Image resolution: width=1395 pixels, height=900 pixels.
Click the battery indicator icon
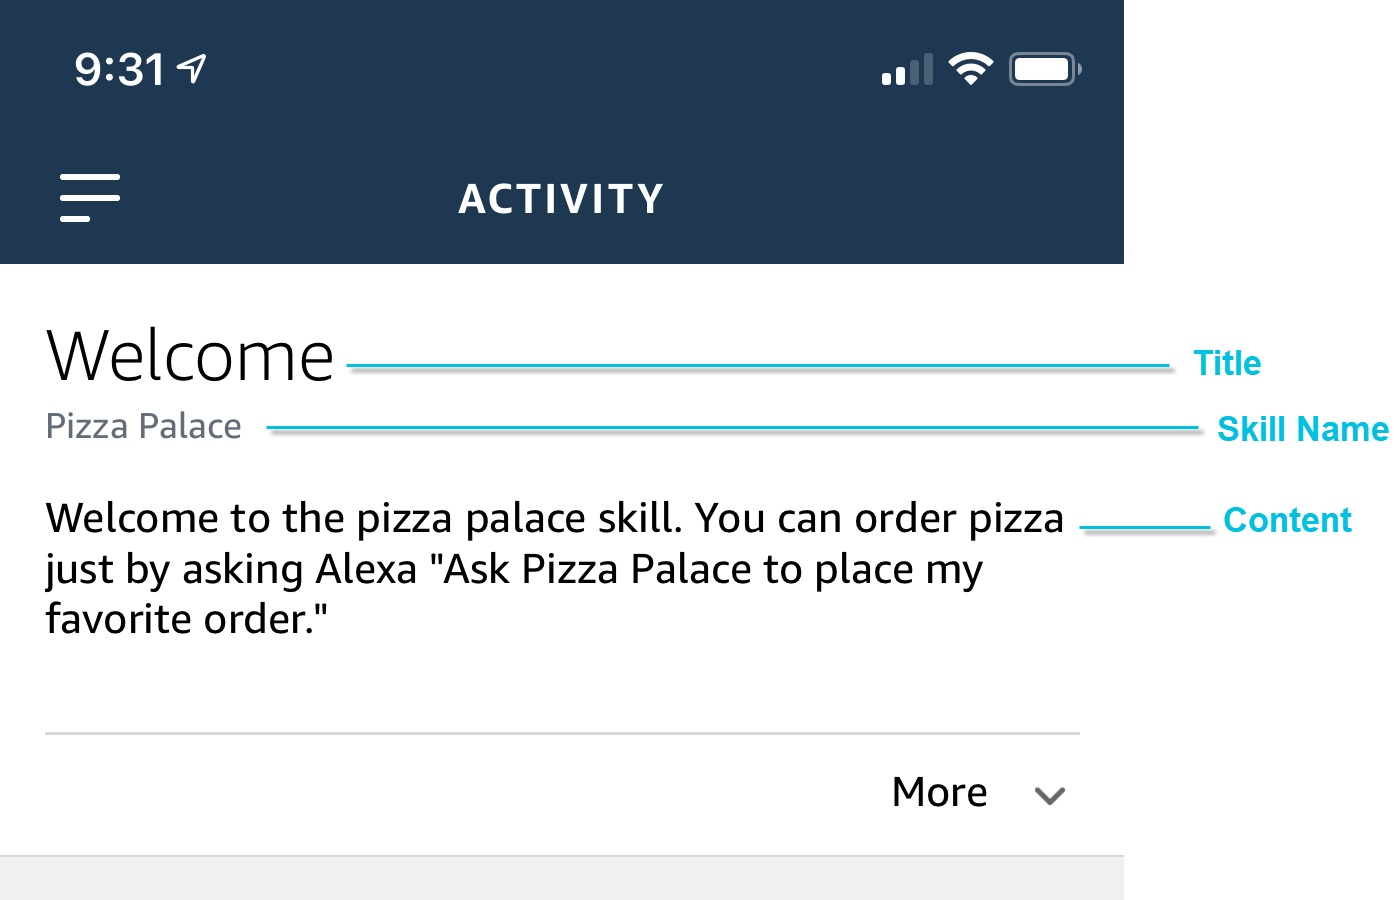point(1044,69)
